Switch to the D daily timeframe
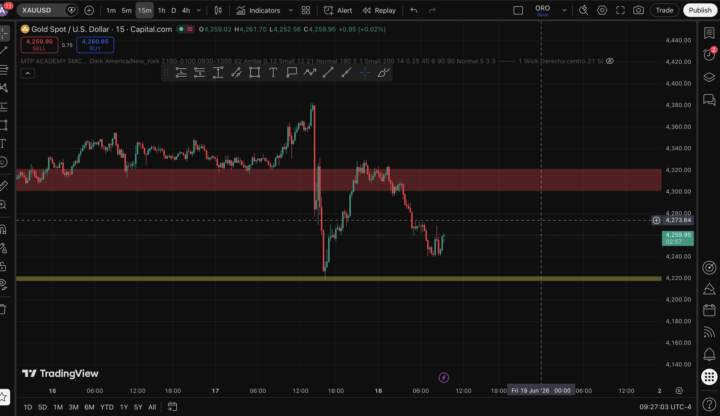Screen dimensions: 720x416 174,10
